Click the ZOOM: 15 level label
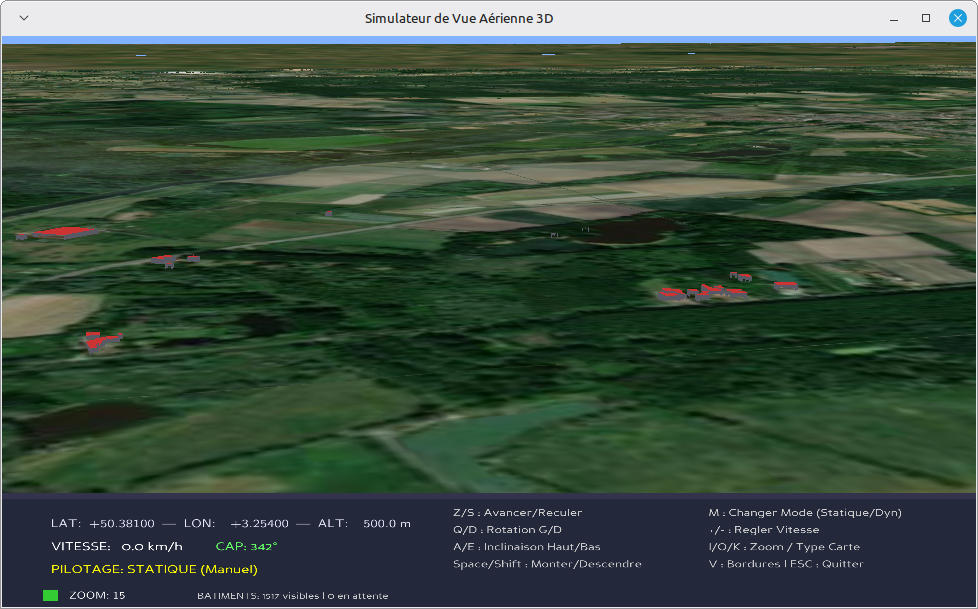 [97, 595]
